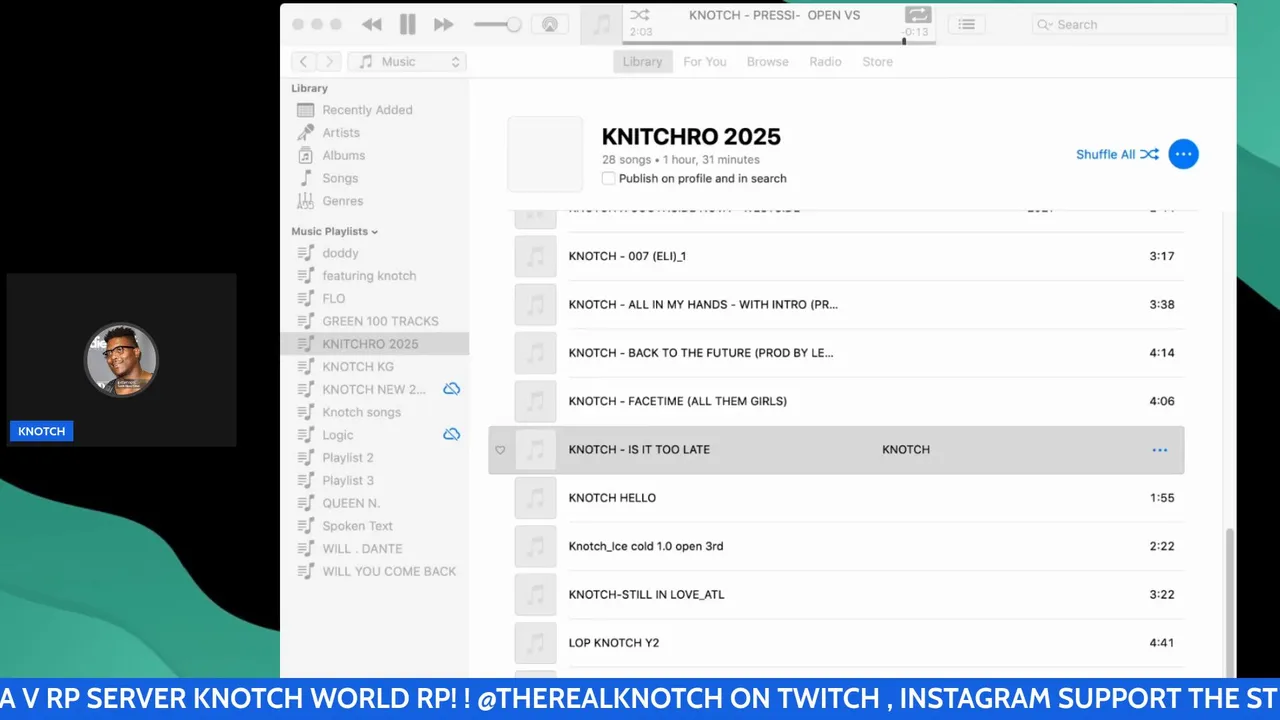Click the music note icon of LOP KNOTCH Y2
This screenshot has height=720, width=1280.
(535, 643)
